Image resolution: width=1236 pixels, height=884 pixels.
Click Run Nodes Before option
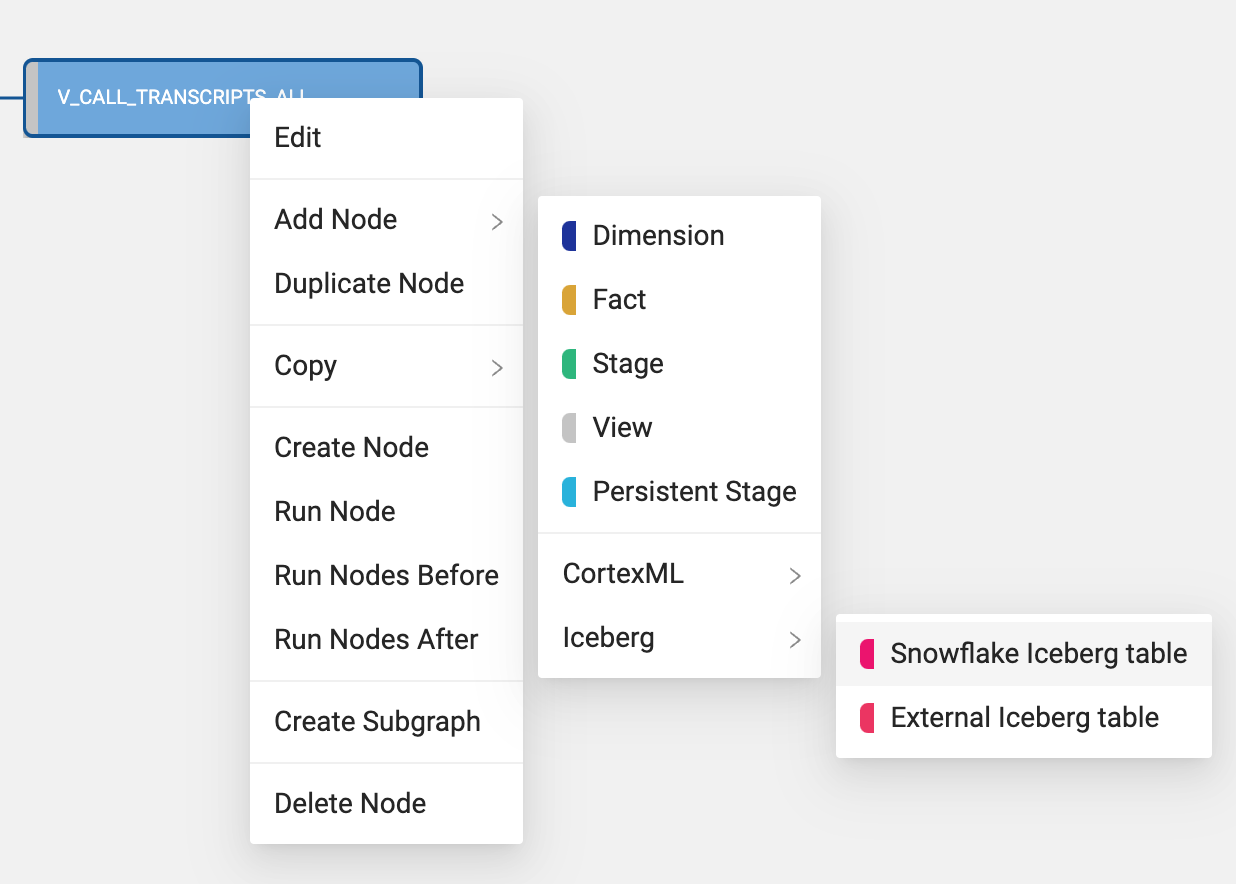click(x=386, y=576)
